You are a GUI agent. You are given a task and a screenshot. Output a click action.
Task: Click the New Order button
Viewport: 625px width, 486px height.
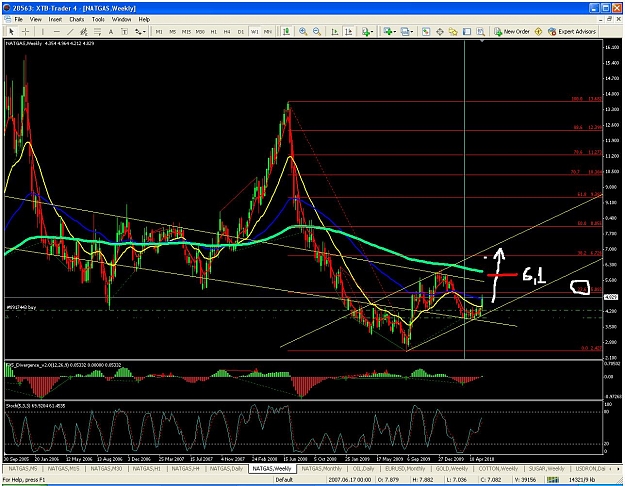[x=512, y=31]
